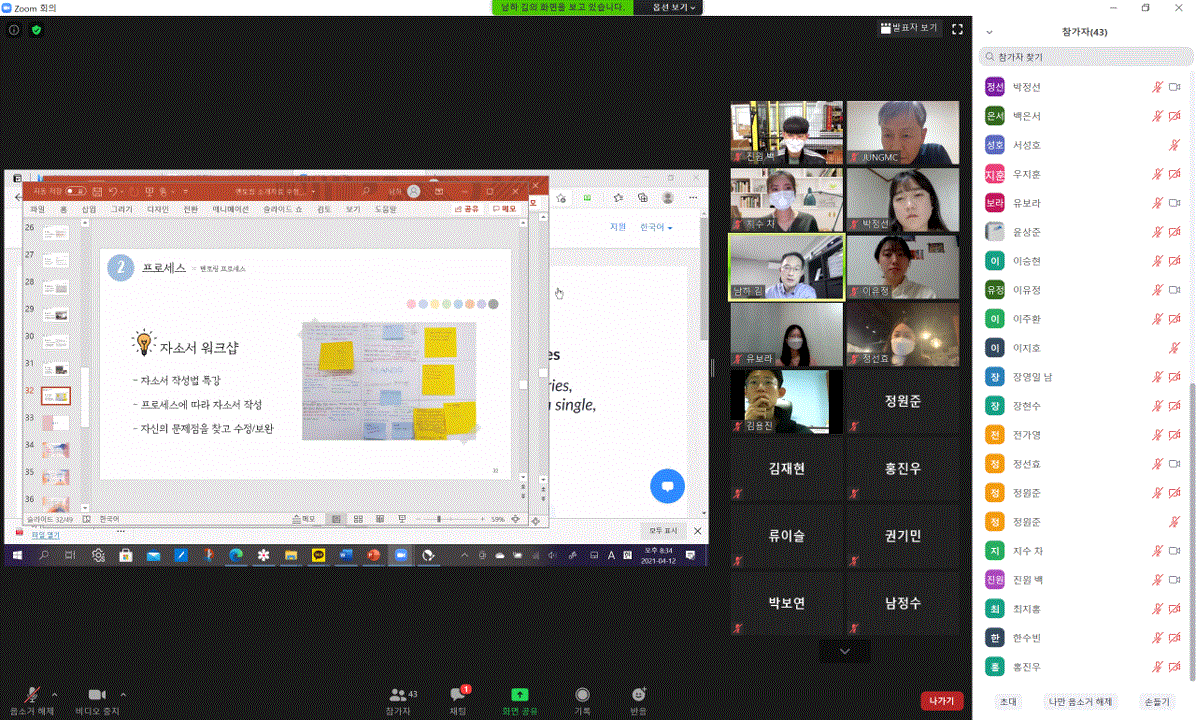Click 이유정 camera icon in list
Screen dimensions: 1196x720
coord(1175,290)
